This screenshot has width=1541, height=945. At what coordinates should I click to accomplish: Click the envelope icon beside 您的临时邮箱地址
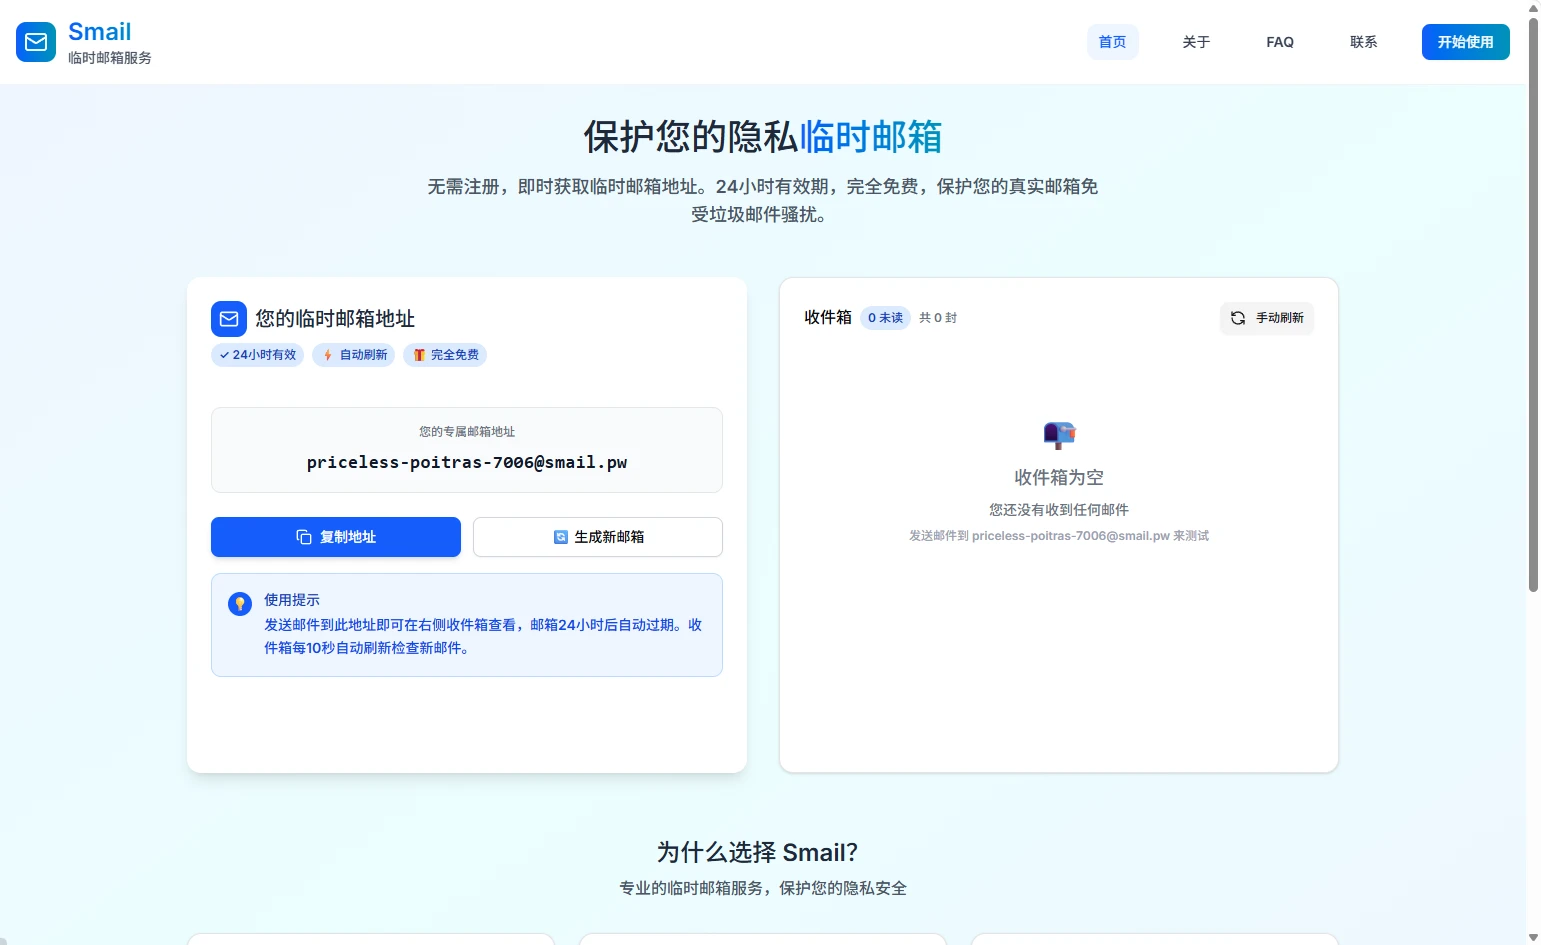[x=229, y=319]
